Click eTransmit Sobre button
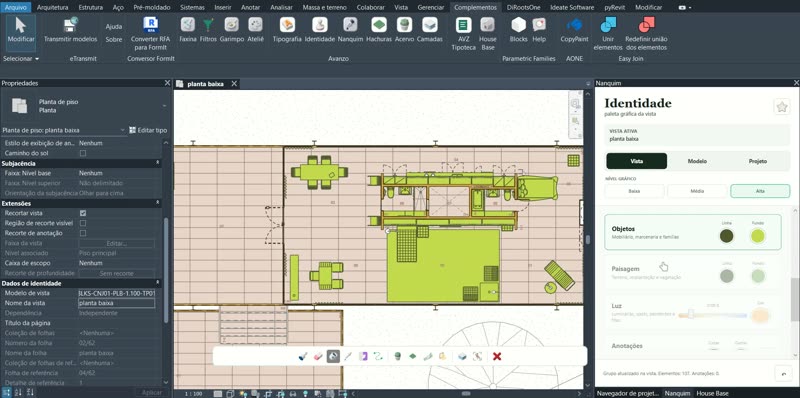This screenshot has width=800, height=398. [114, 39]
